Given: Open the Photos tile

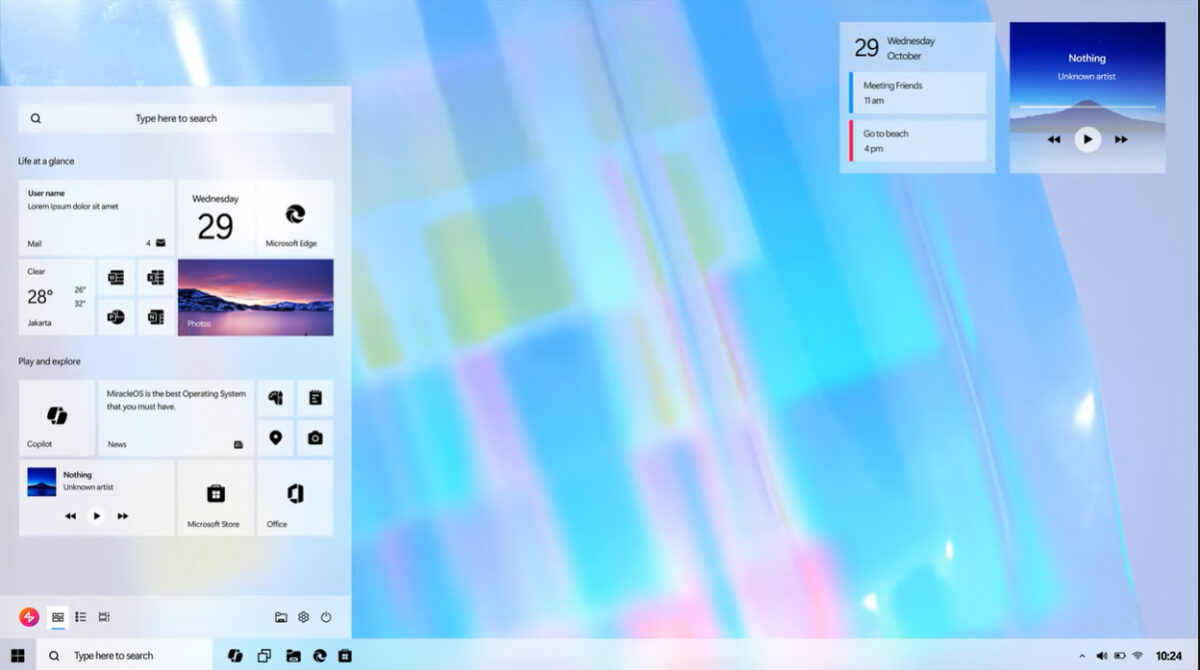Looking at the screenshot, I should (255, 298).
